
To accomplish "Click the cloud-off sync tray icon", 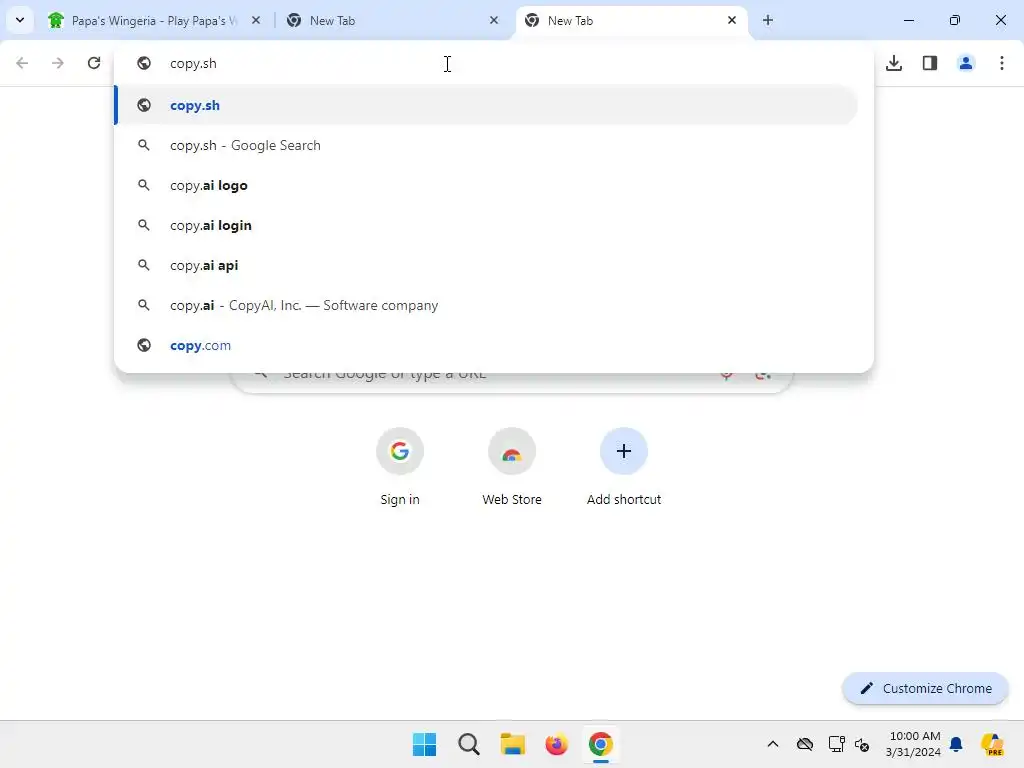I will coord(805,744).
